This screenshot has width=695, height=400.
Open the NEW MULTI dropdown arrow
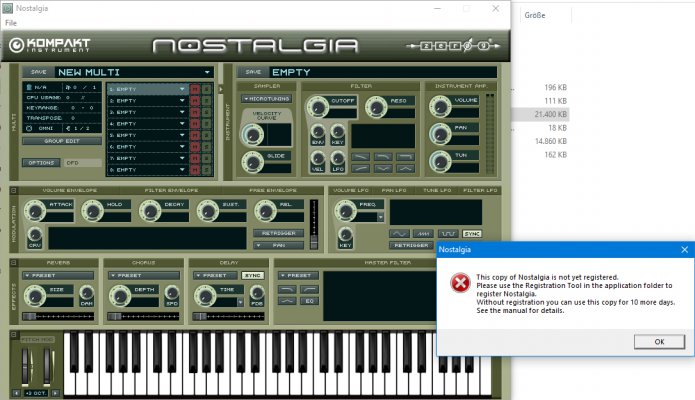pyautogui.click(x=207, y=72)
